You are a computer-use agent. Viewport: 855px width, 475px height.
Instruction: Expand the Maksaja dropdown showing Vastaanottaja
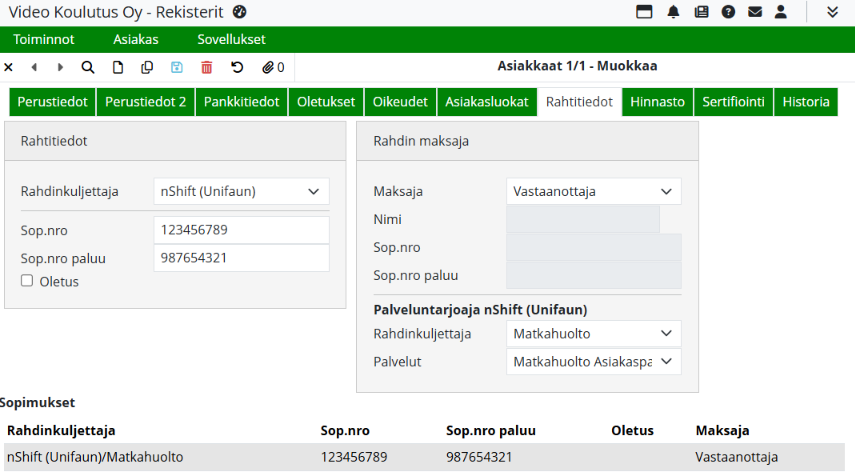[593, 191]
